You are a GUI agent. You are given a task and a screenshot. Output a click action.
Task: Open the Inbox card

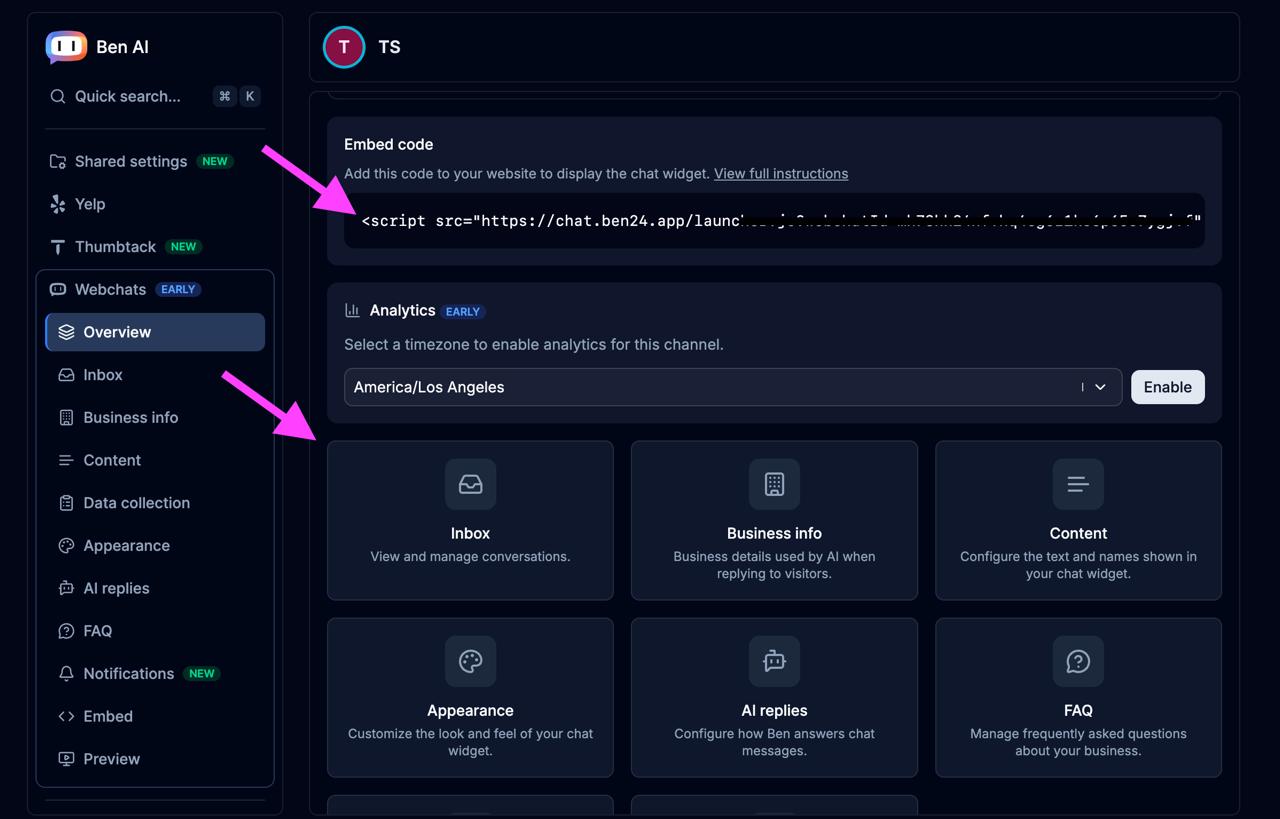[x=470, y=520]
